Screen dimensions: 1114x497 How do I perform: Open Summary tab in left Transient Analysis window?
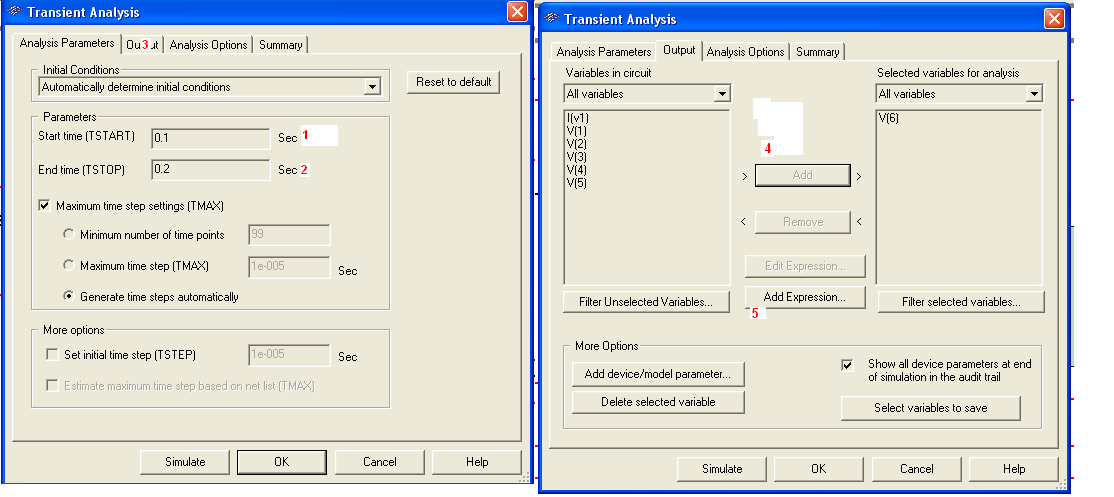point(280,45)
